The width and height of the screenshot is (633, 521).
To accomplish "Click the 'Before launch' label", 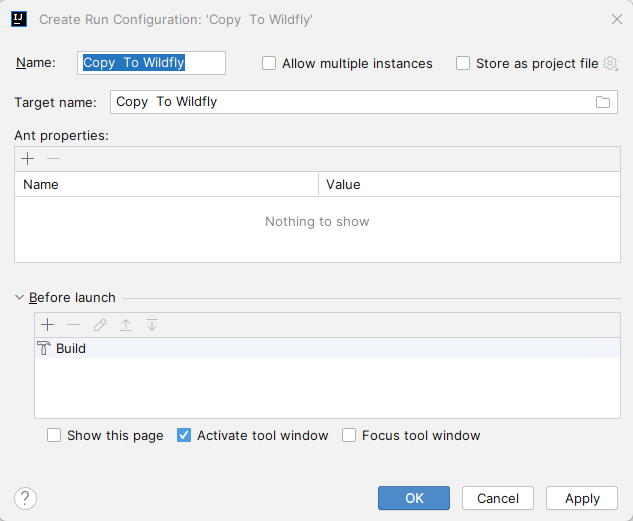I will coord(72,297).
